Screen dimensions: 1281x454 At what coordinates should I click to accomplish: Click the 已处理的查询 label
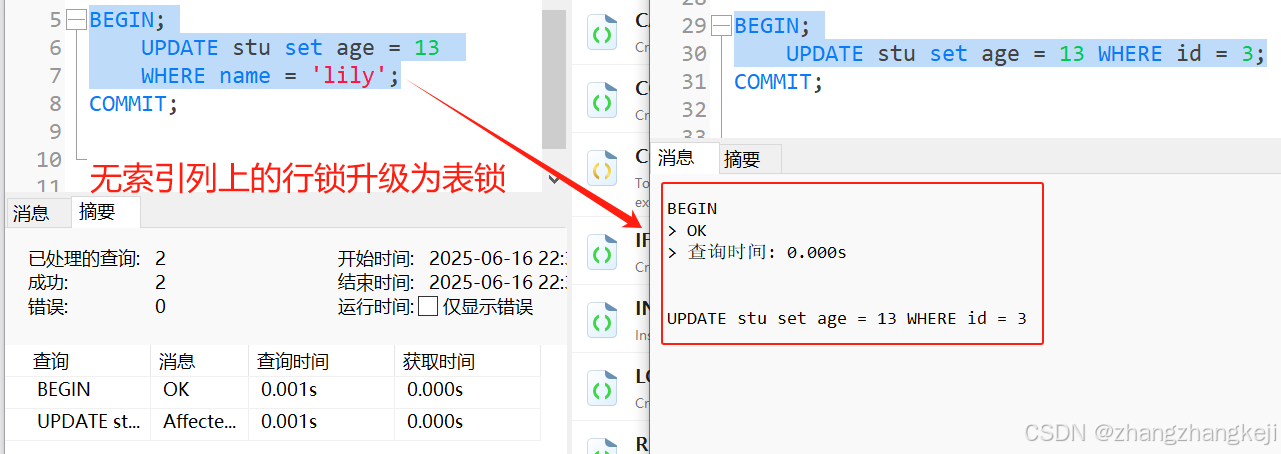84,258
